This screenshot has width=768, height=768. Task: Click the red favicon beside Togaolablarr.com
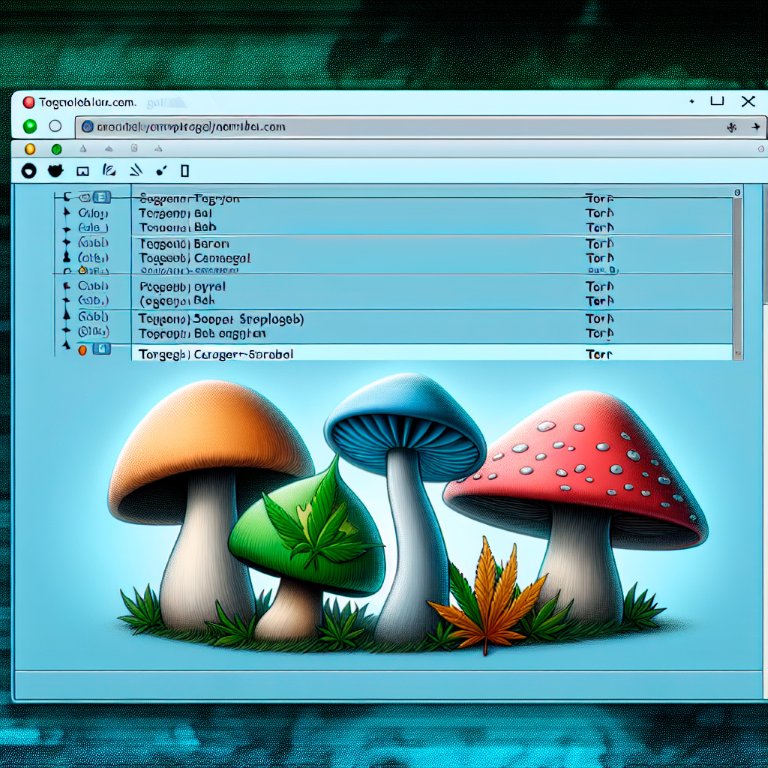coord(27,102)
